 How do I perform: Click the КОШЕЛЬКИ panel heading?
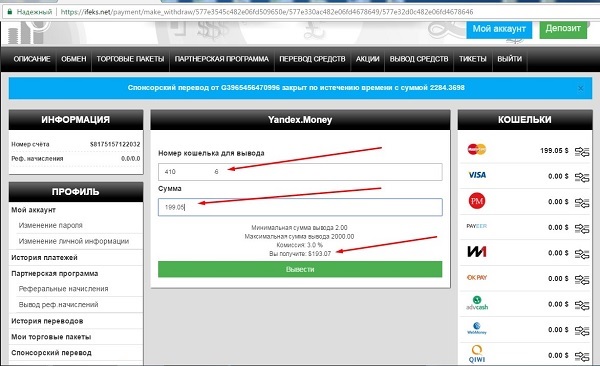525,120
